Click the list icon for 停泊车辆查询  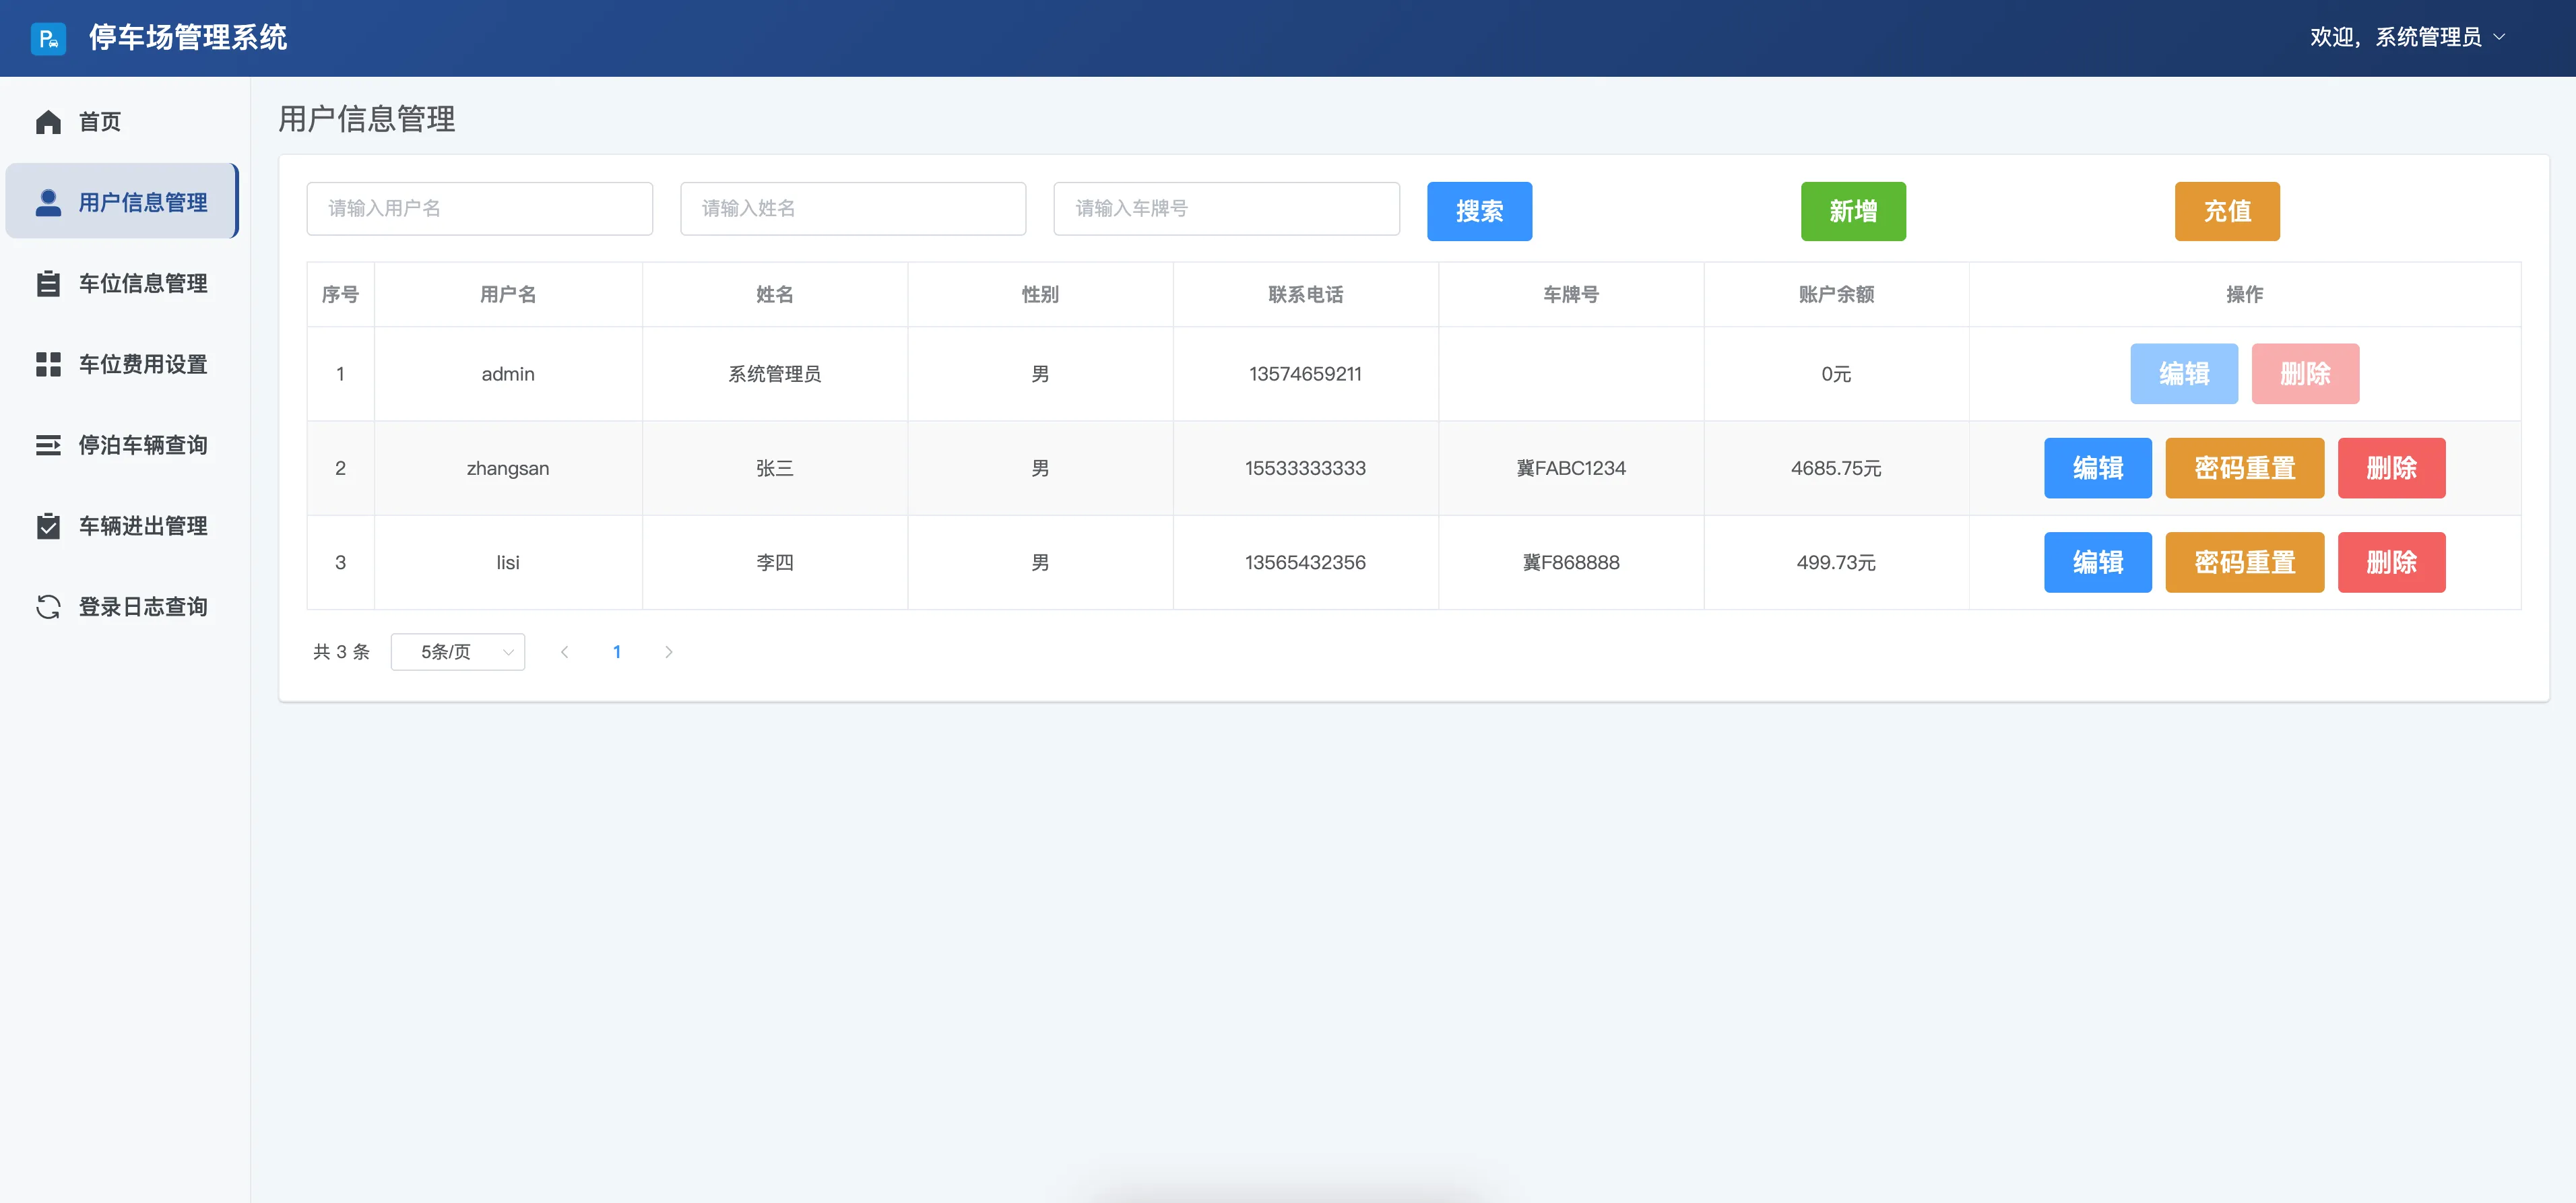48,445
